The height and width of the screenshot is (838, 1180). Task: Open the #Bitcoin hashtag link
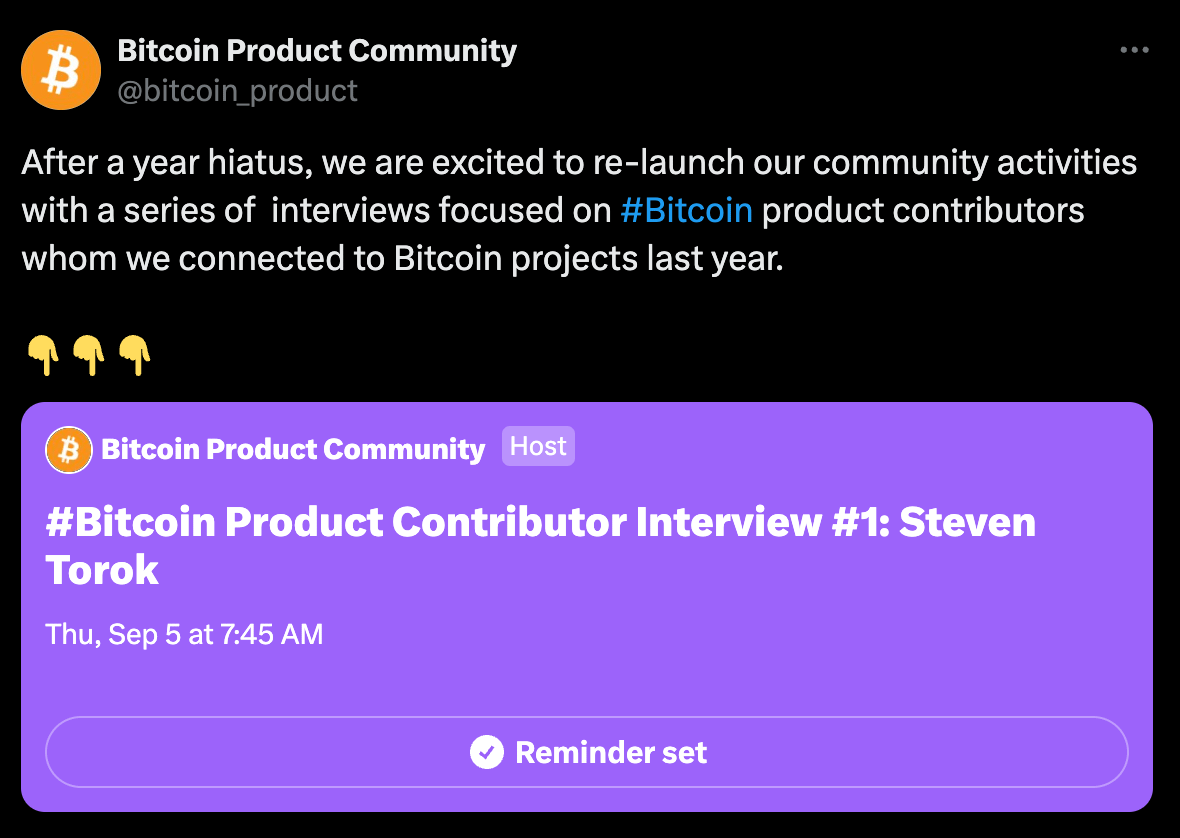click(x=686, y=211)
